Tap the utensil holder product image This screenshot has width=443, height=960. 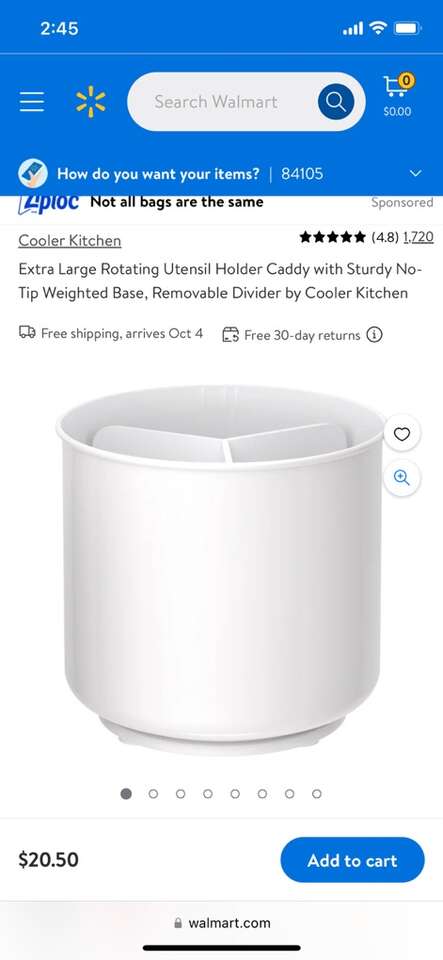tap(222, 569)
